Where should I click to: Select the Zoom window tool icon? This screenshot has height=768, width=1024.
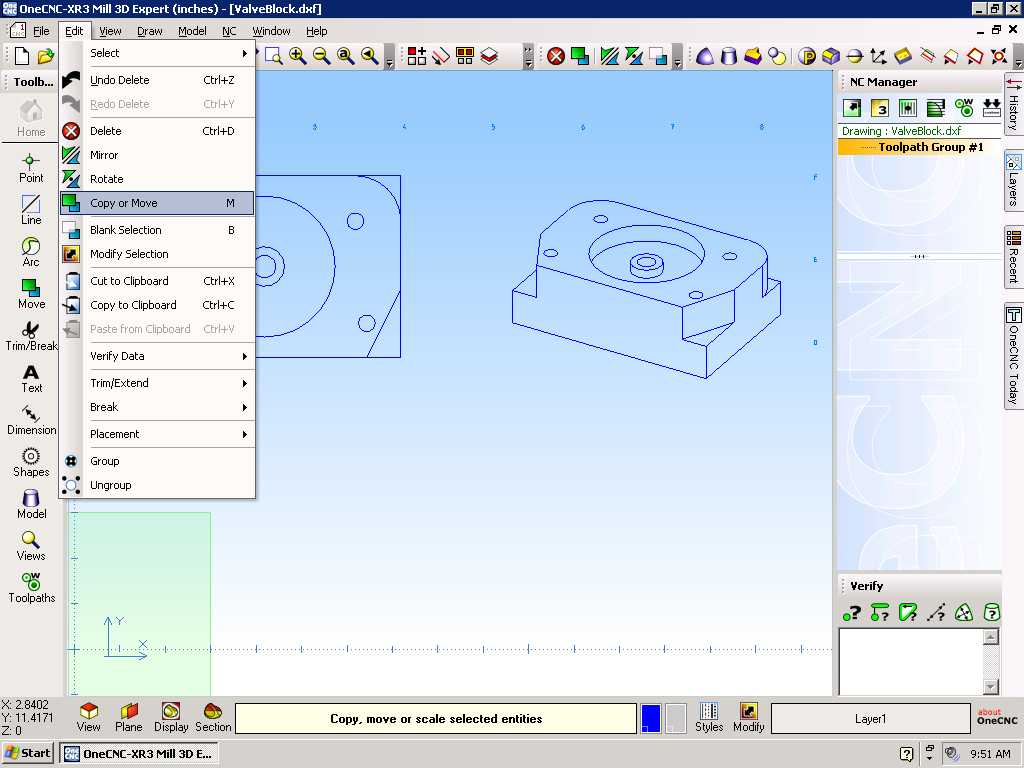(x=274, y=56)
